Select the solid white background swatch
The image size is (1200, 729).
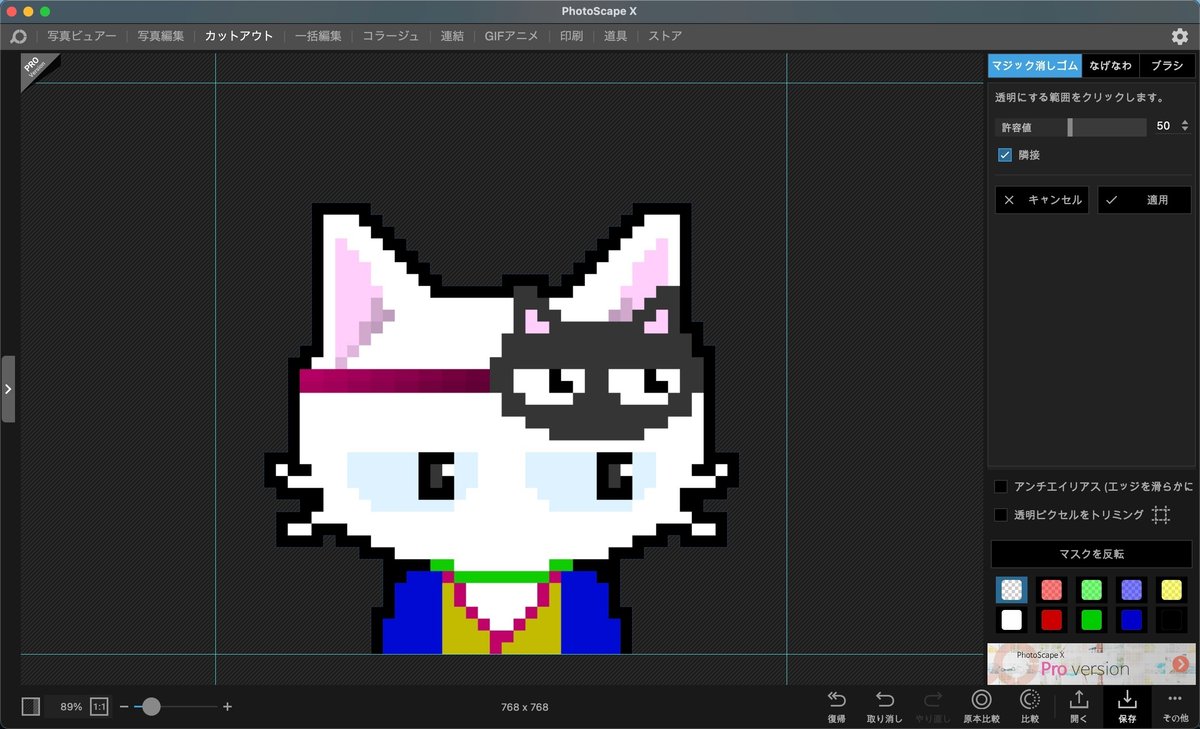pos(1011,620)
